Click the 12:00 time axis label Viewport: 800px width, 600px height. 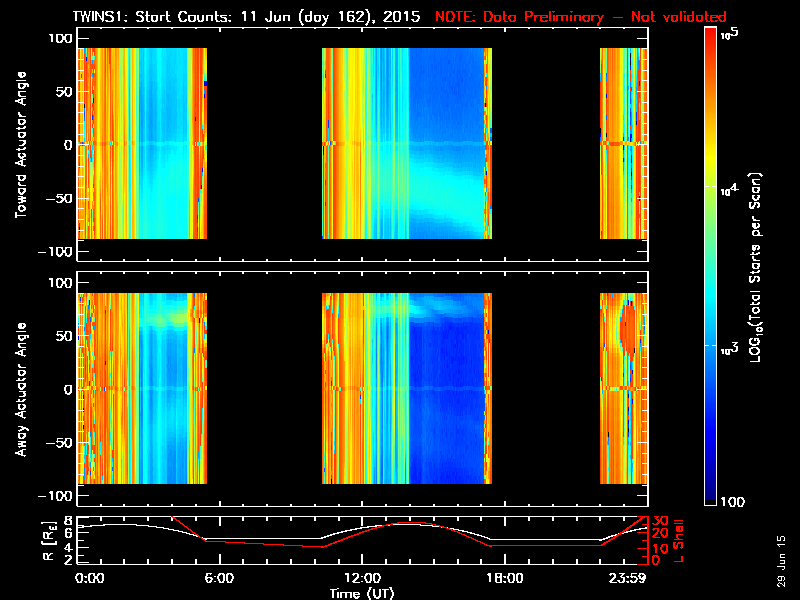pos(362,579)
